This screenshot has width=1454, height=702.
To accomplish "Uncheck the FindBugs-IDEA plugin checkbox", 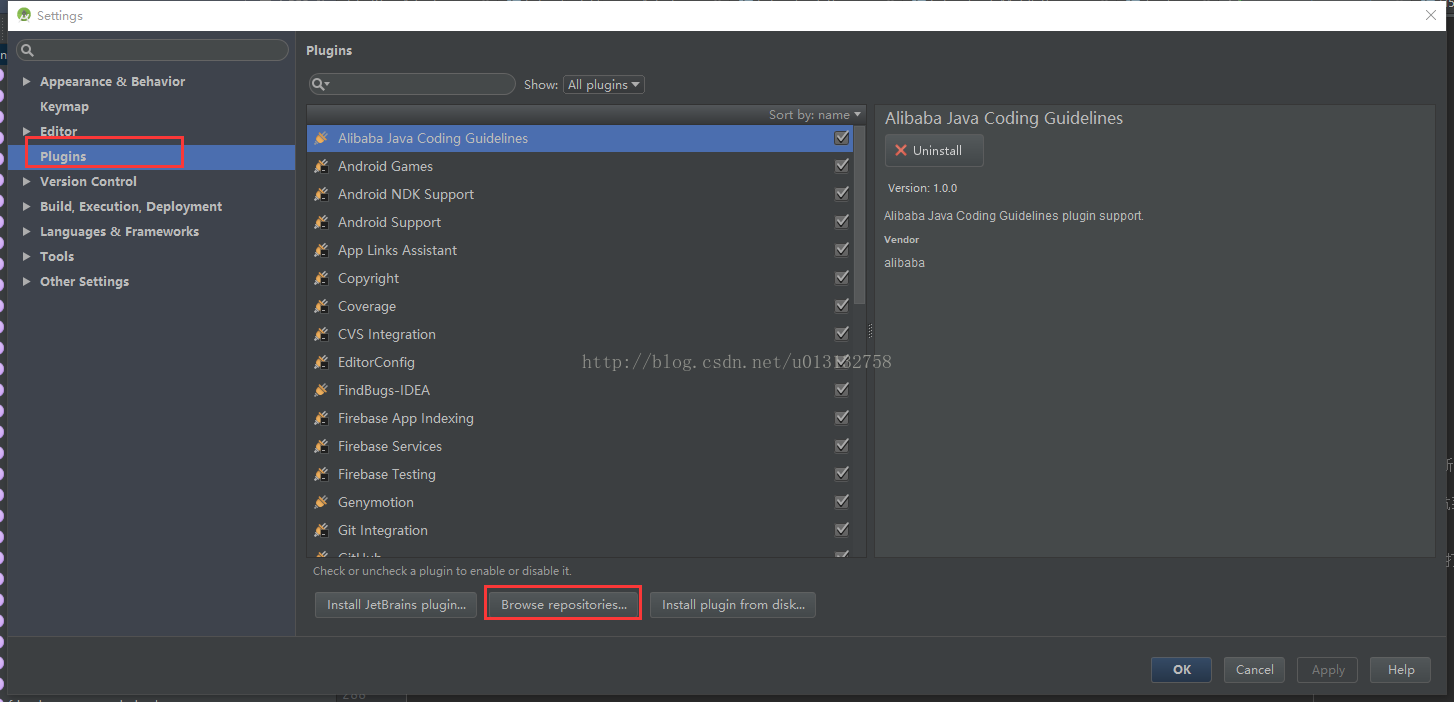I will [841, 390].
